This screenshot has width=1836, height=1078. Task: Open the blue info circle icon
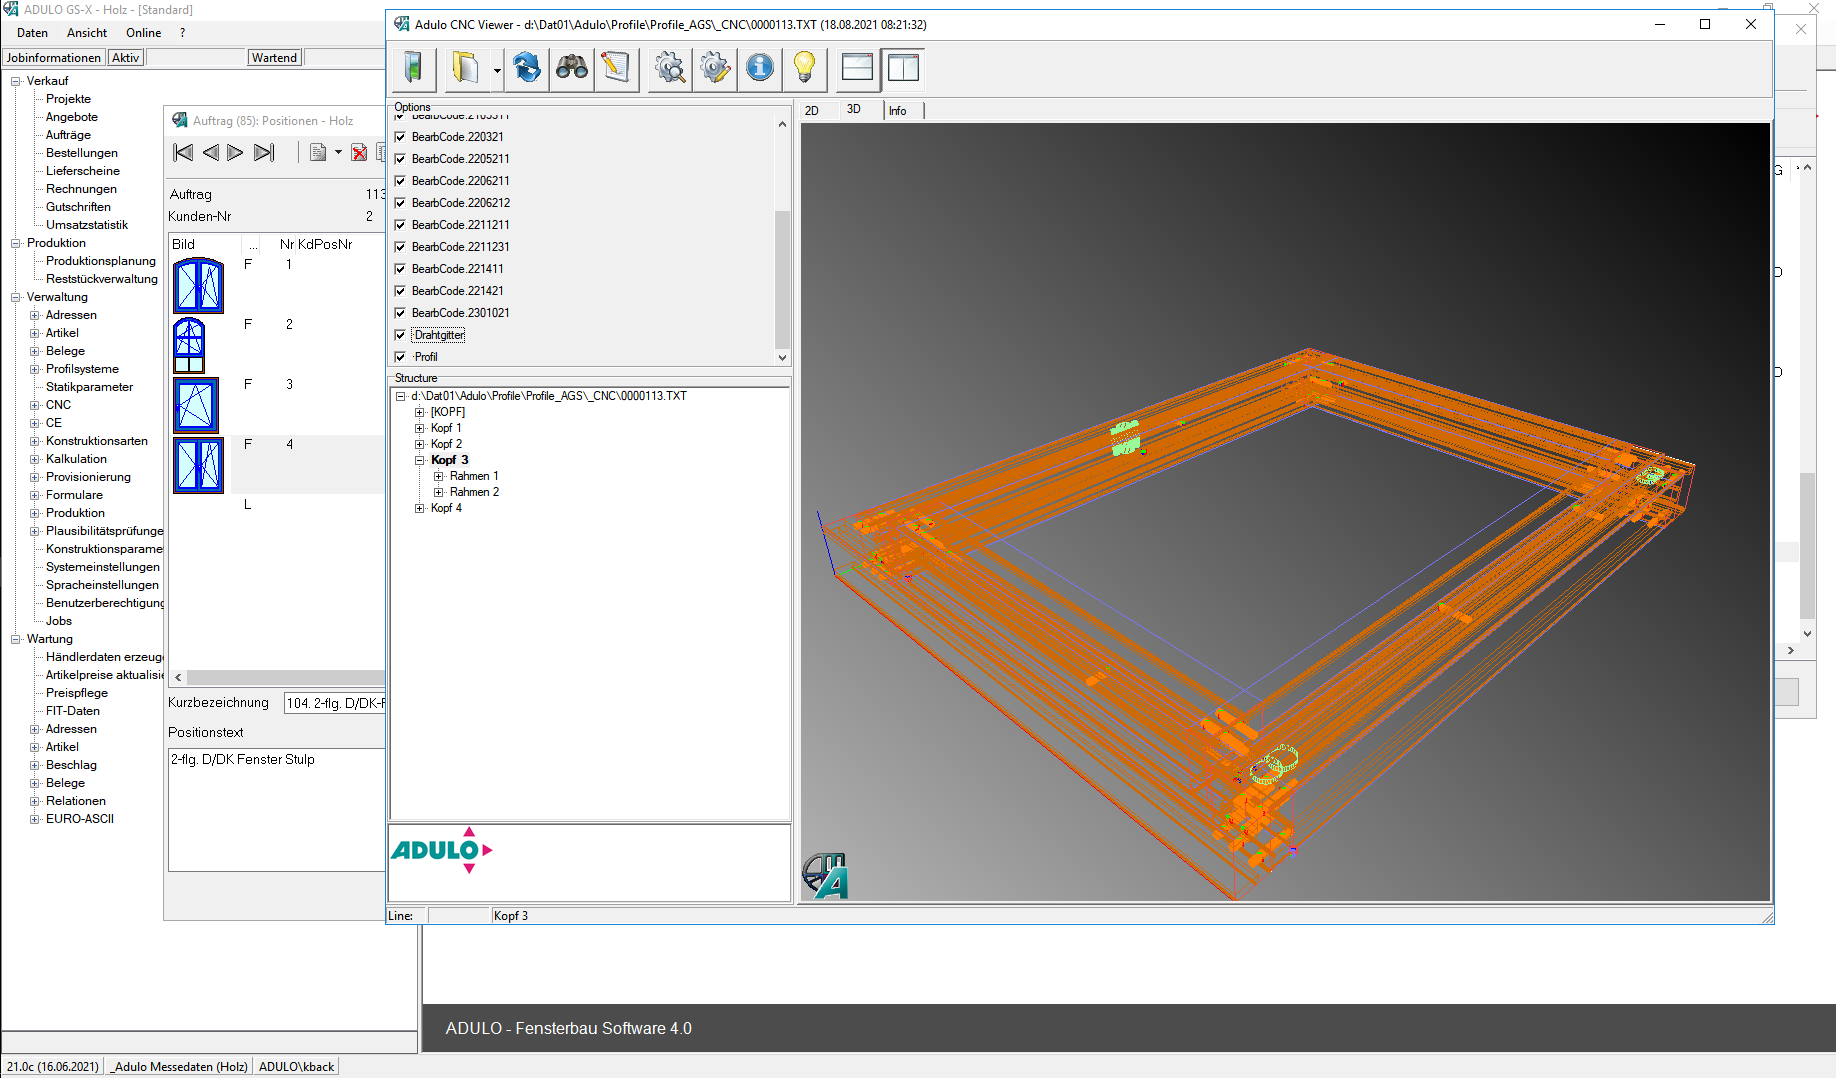click(760, 68)
